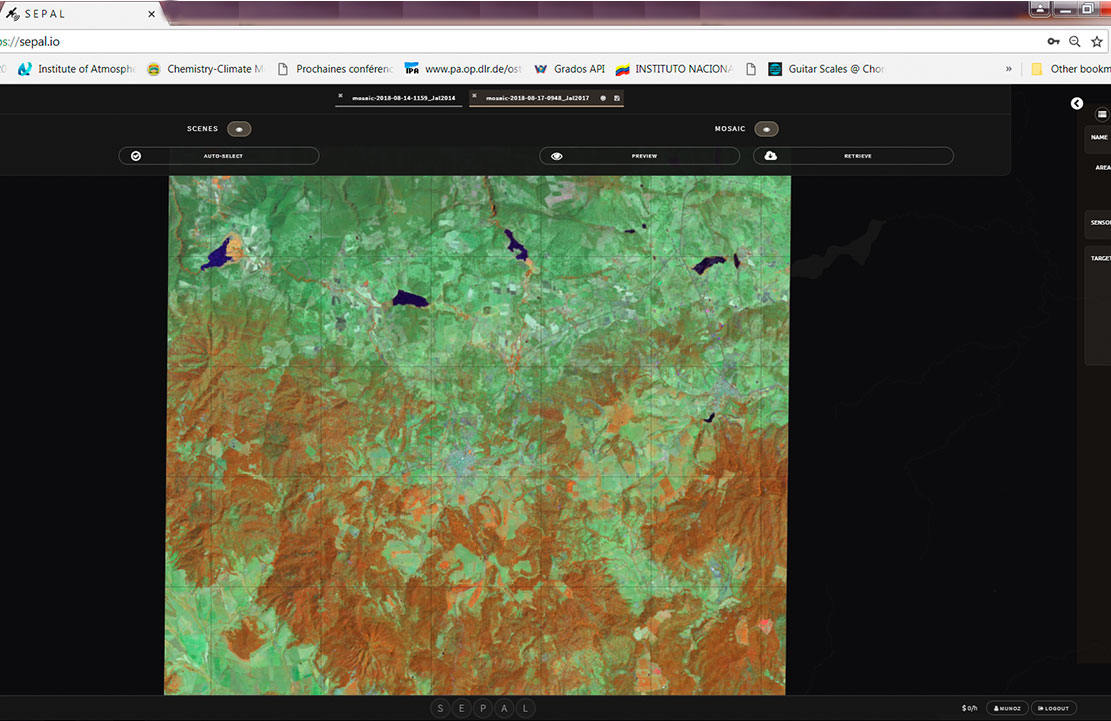This screenshot has height=721, width=1111.
Task: Click the P circle in SEPAL footer
Action: pyautogui.click(x=483, y=708)
